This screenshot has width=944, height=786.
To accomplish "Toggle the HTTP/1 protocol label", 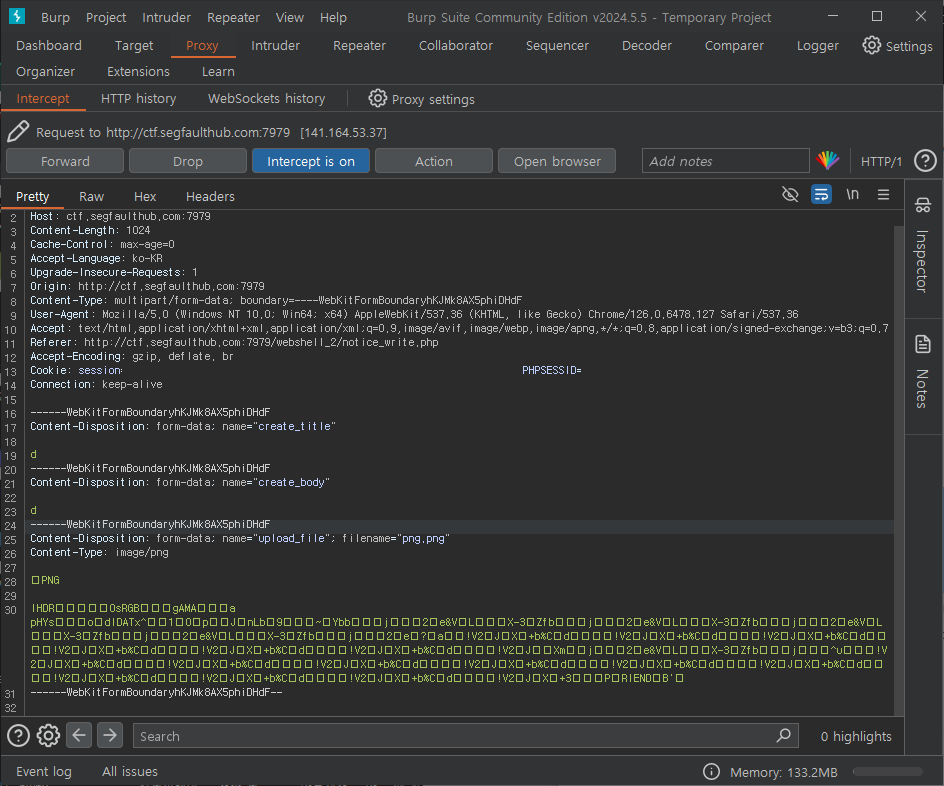I will (x=881, y=161).
